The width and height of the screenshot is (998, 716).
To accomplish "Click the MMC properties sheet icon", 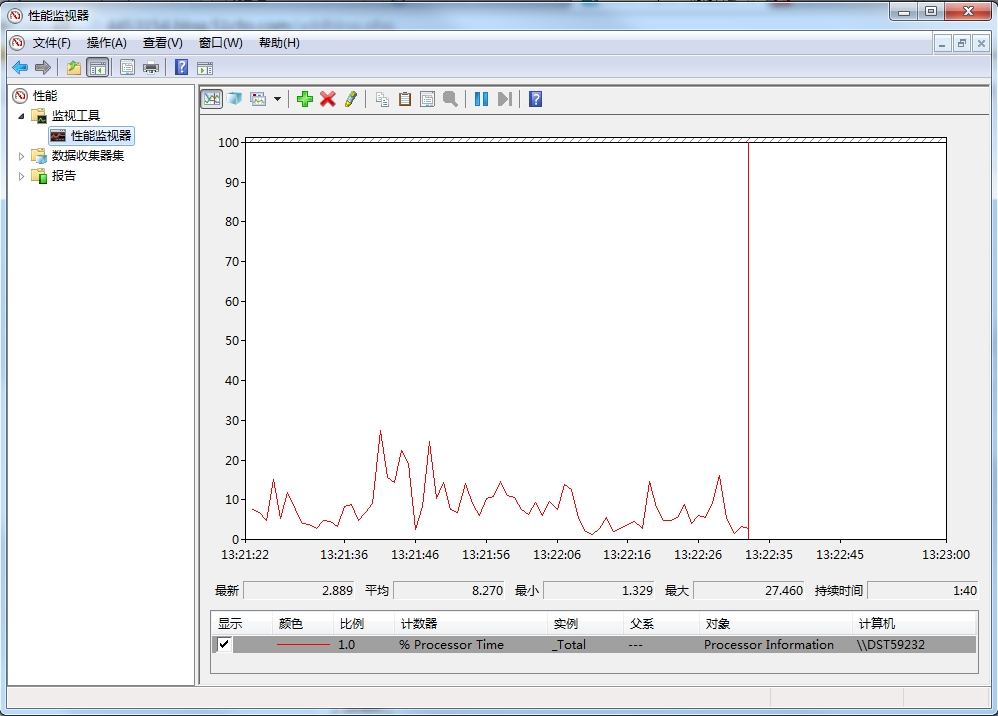I will (127, 67).
